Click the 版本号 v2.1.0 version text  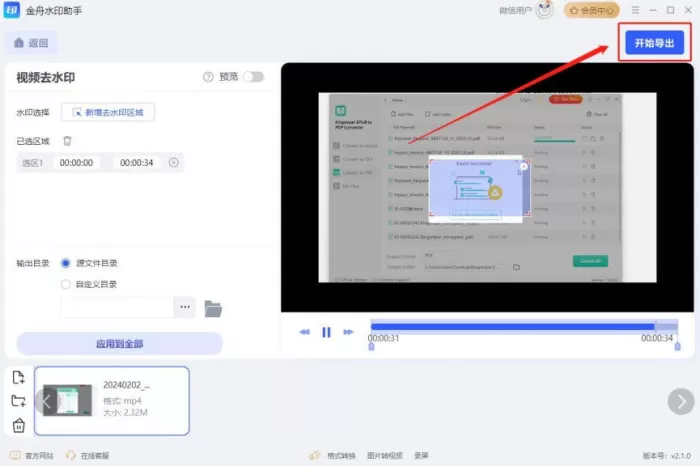667,455
